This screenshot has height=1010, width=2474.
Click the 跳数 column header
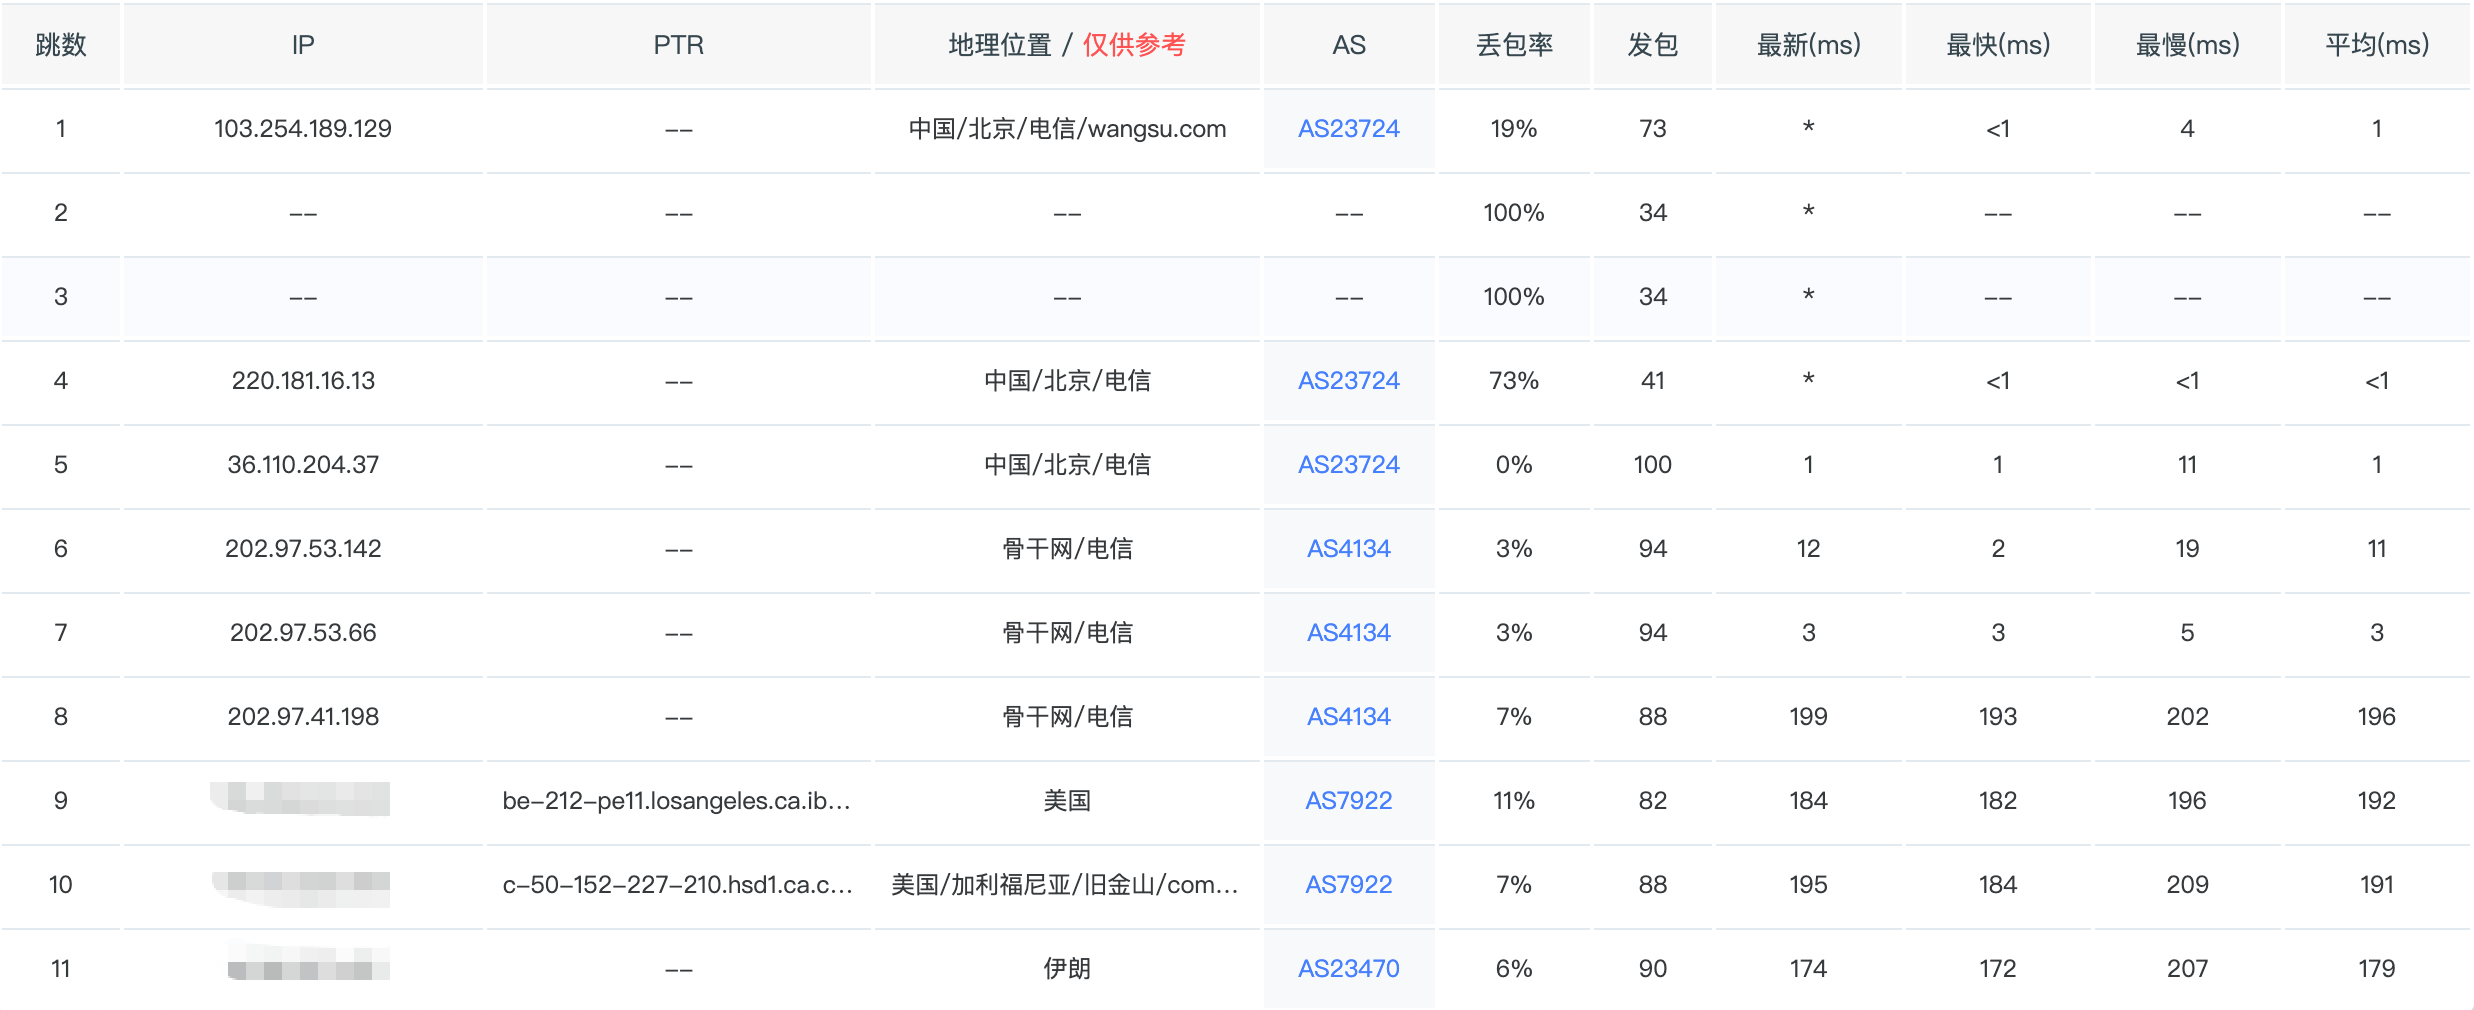(x=60, y=45)
